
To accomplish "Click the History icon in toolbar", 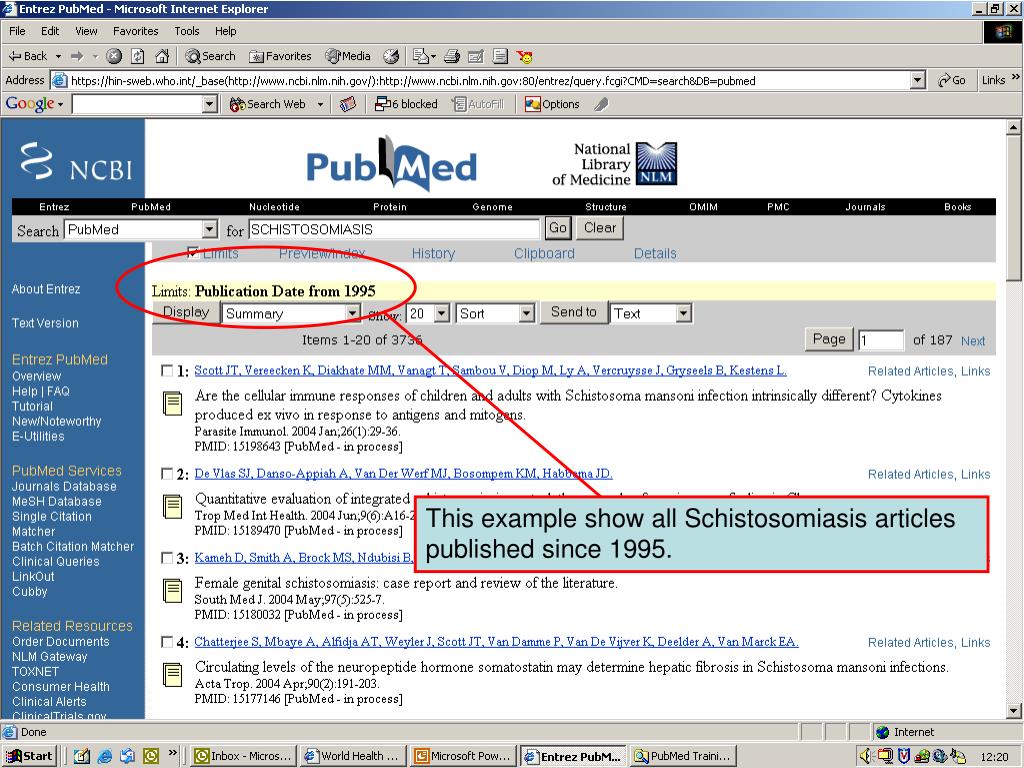I will click(391, 56).
